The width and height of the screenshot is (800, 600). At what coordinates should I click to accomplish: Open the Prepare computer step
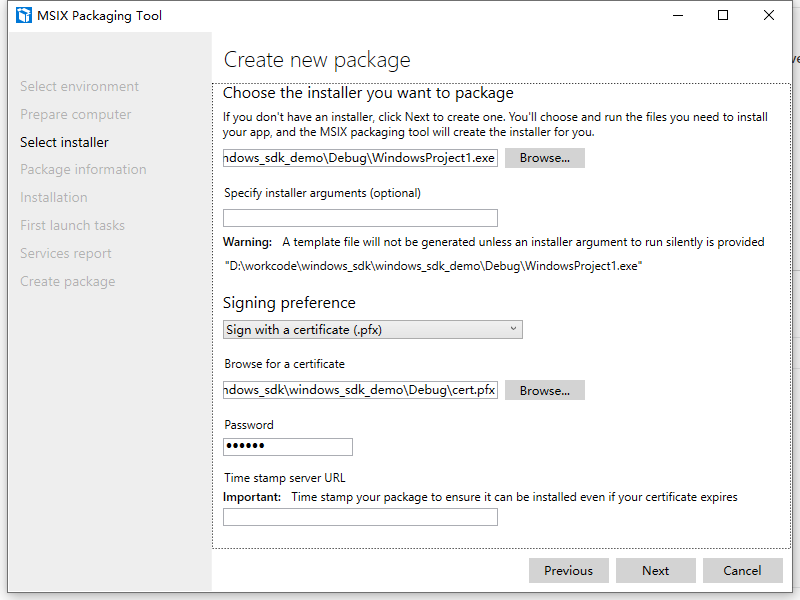tap(75, 115)
